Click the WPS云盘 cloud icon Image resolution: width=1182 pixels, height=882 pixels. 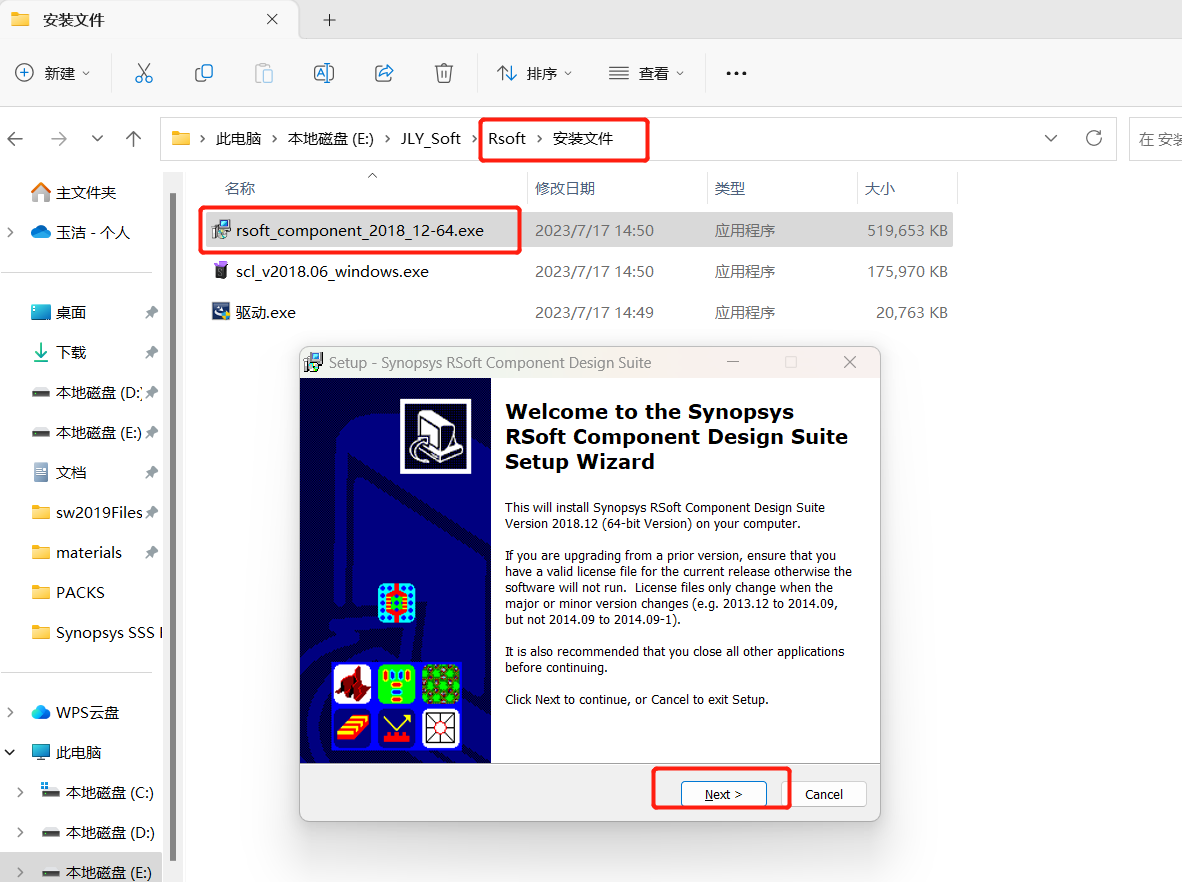pyautogui.click(x=41, y=712)
